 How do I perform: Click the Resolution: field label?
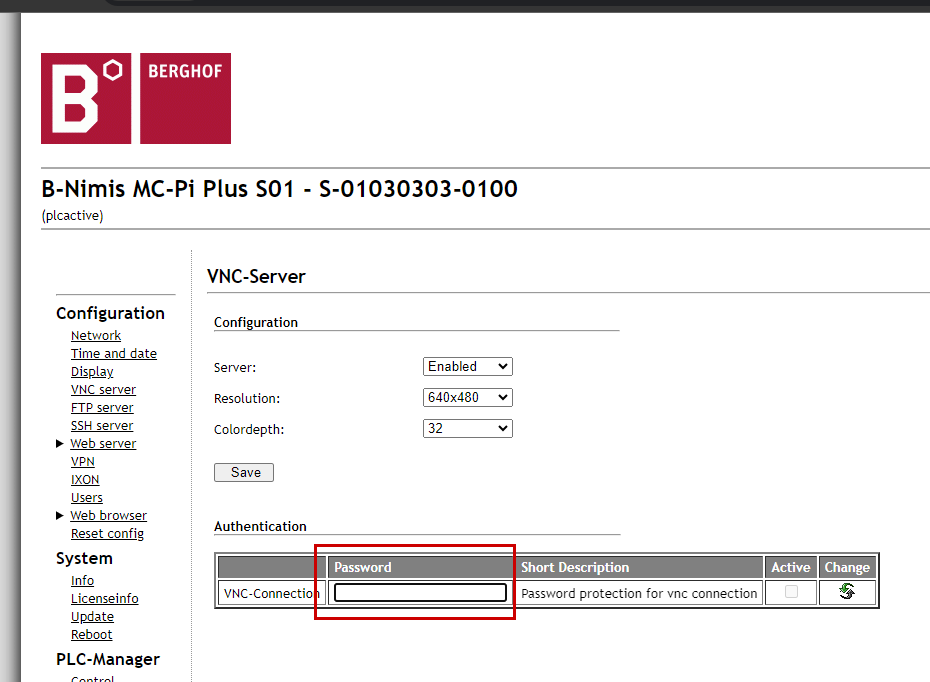pyautogui.click(x=247, y=399)
